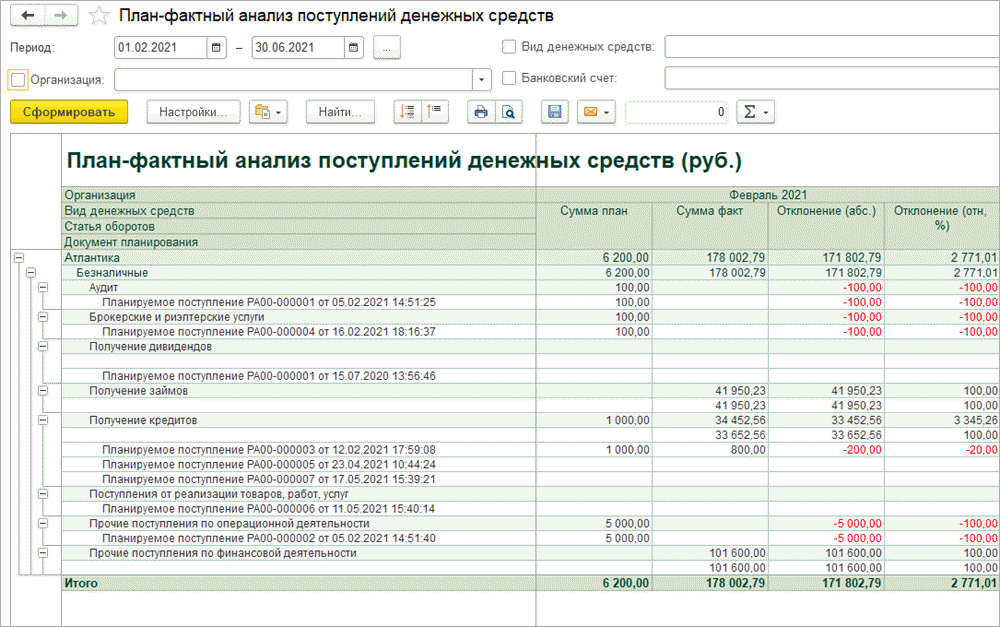Open calendar for period end date
Image resolution: width=1000 pixels, height=627 pixels.
point(353,47)
